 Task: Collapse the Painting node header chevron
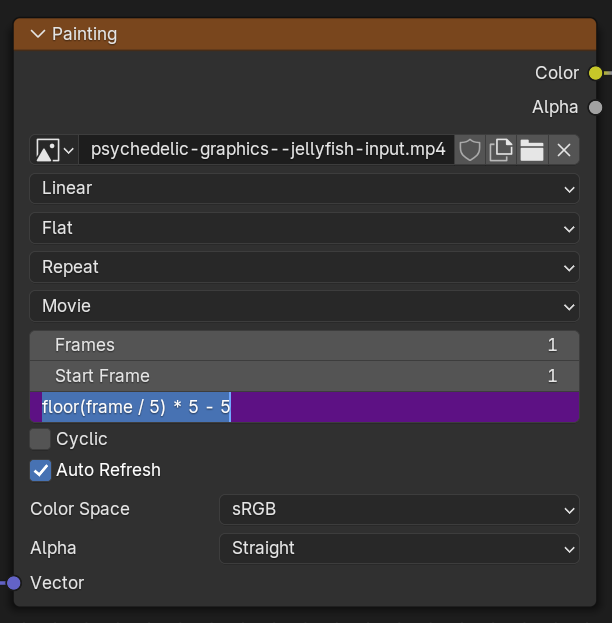(38, 34)
